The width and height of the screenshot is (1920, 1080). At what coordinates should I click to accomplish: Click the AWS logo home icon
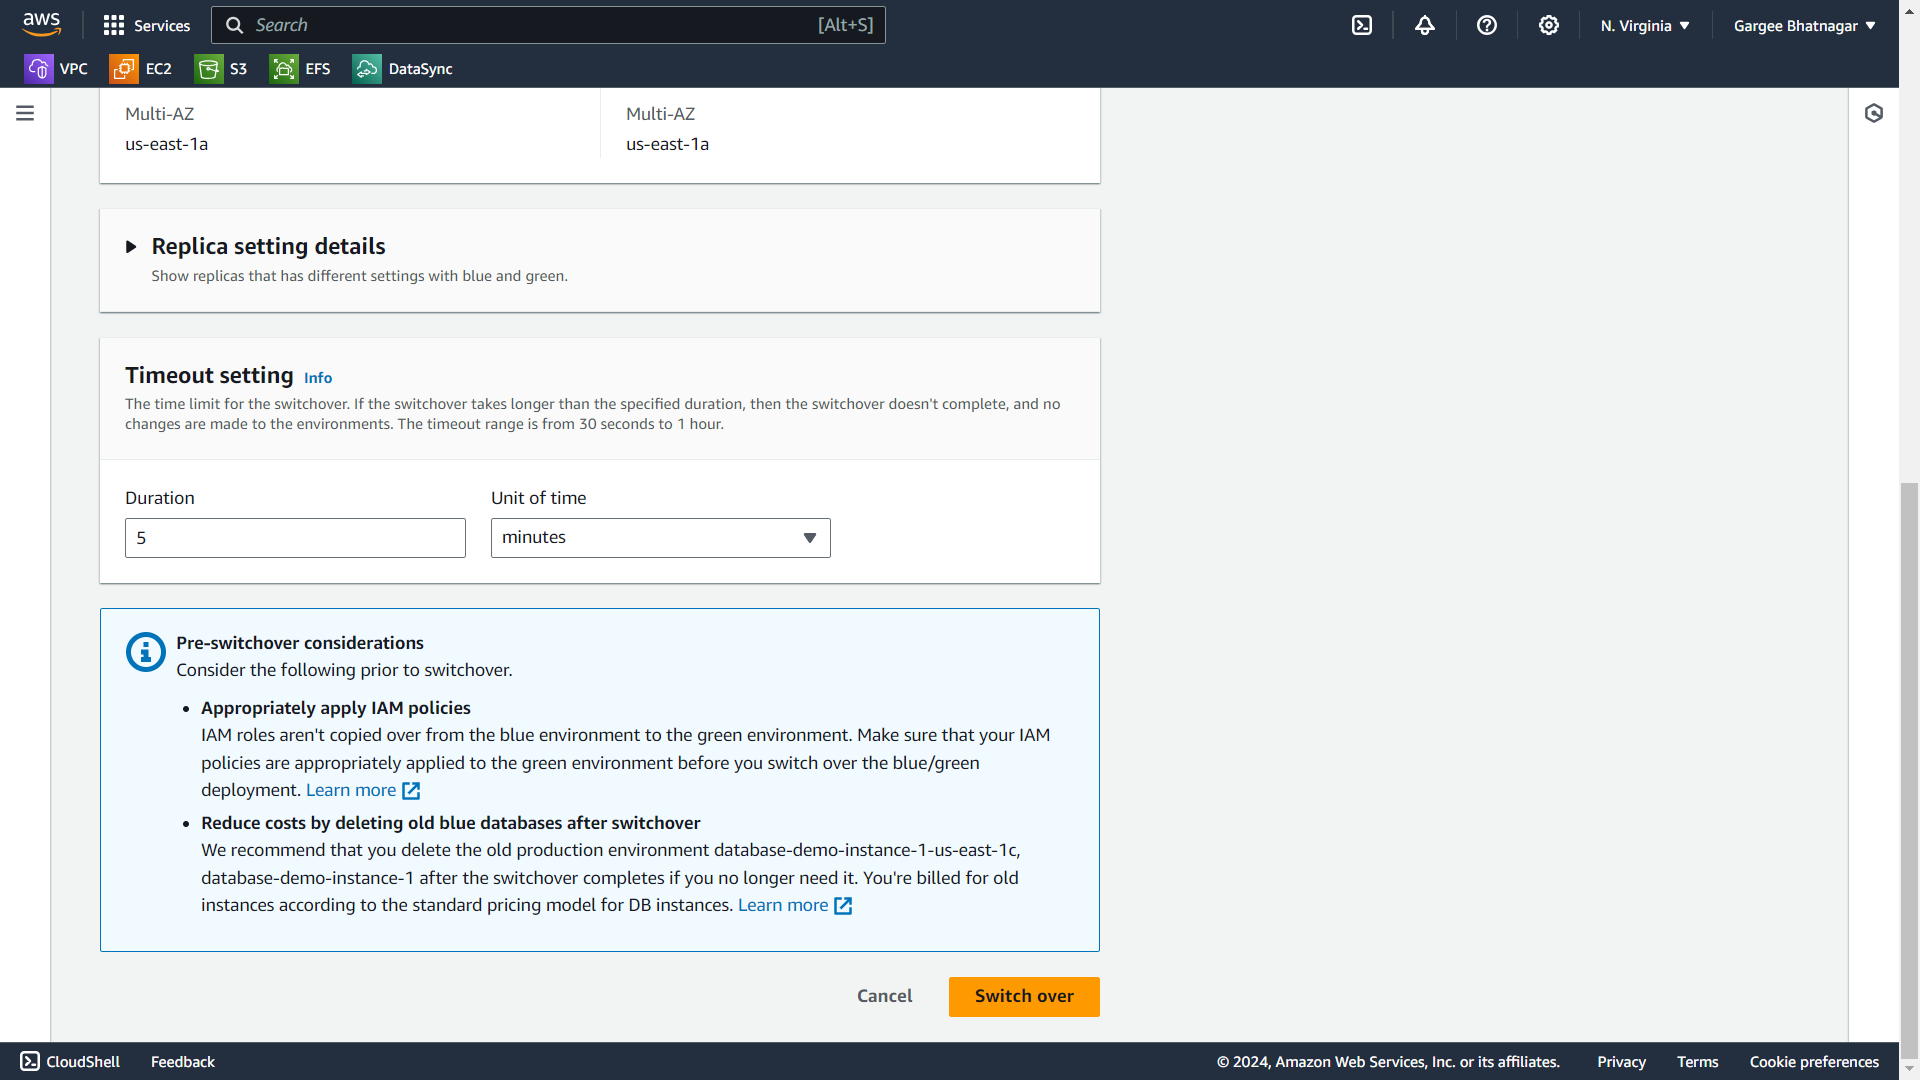[x=41, y=24]
